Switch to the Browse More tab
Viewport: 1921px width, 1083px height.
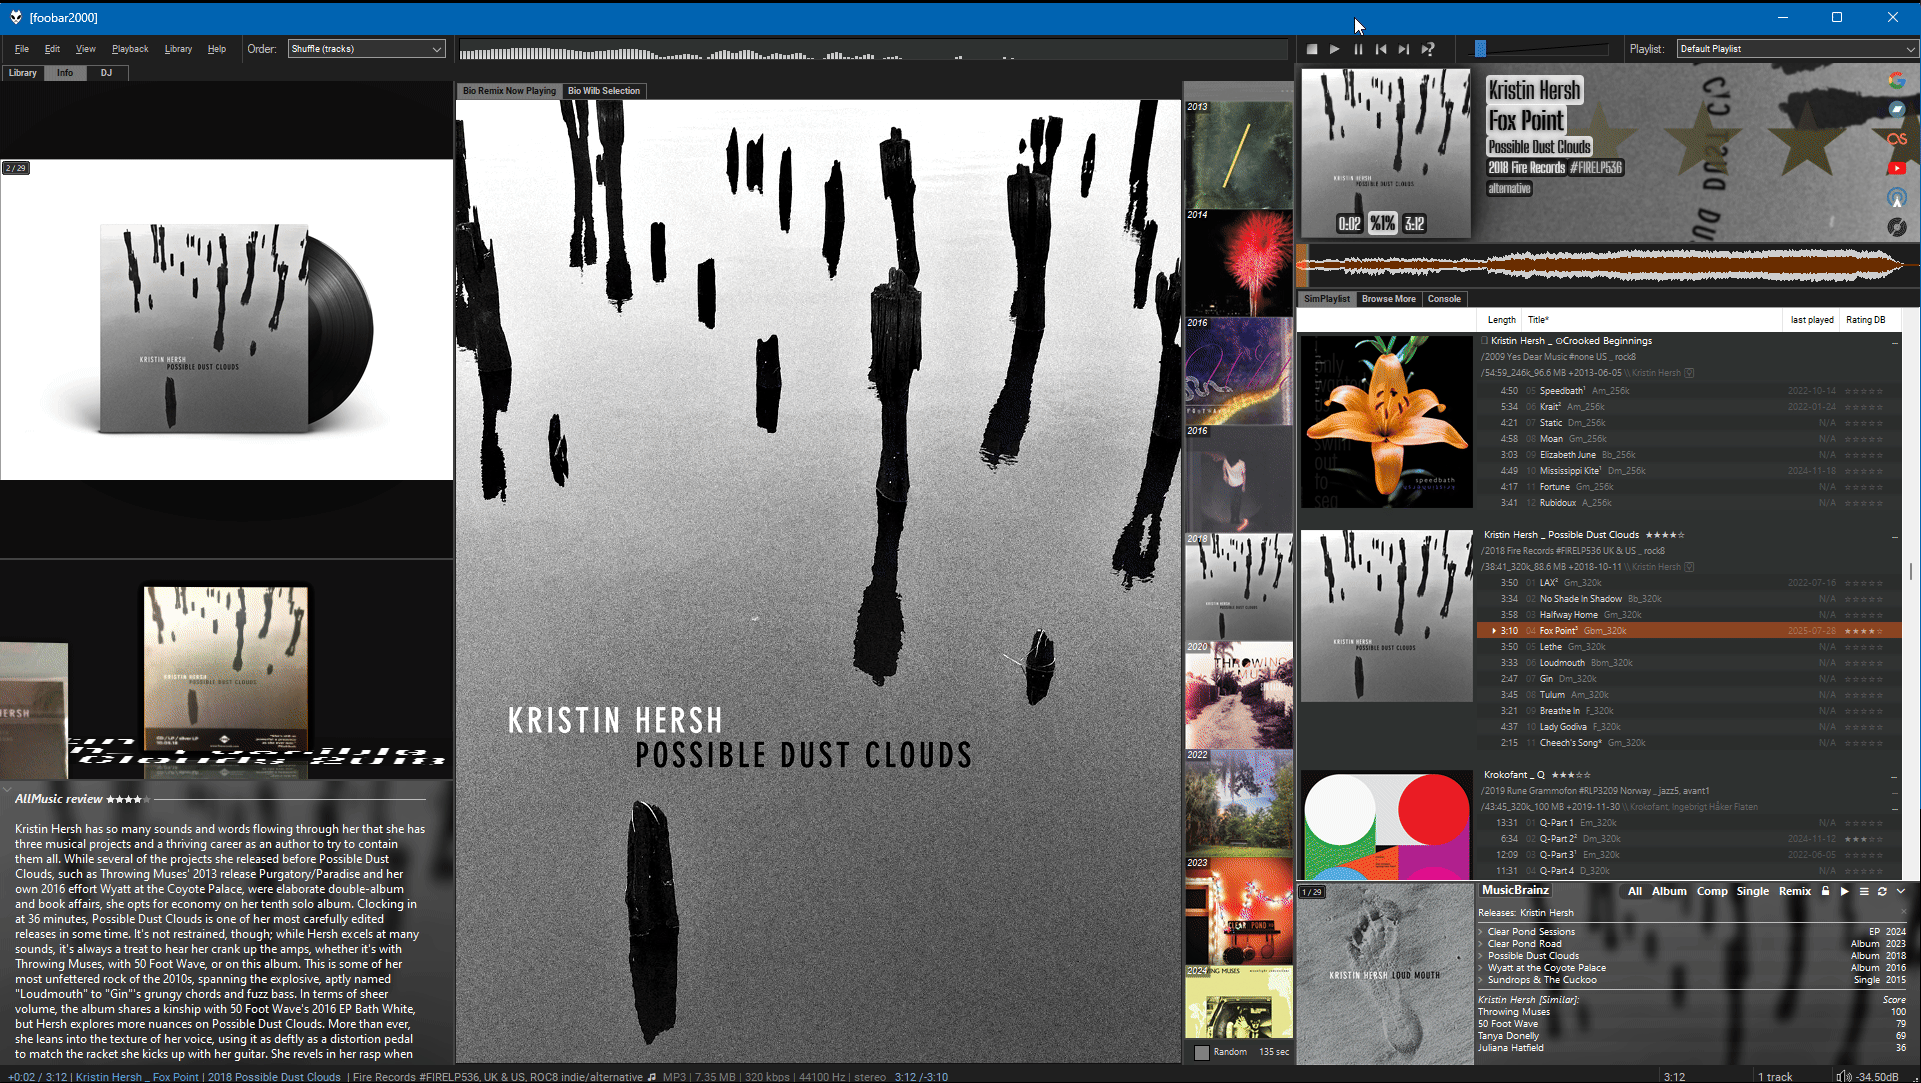click(1389, 298)
